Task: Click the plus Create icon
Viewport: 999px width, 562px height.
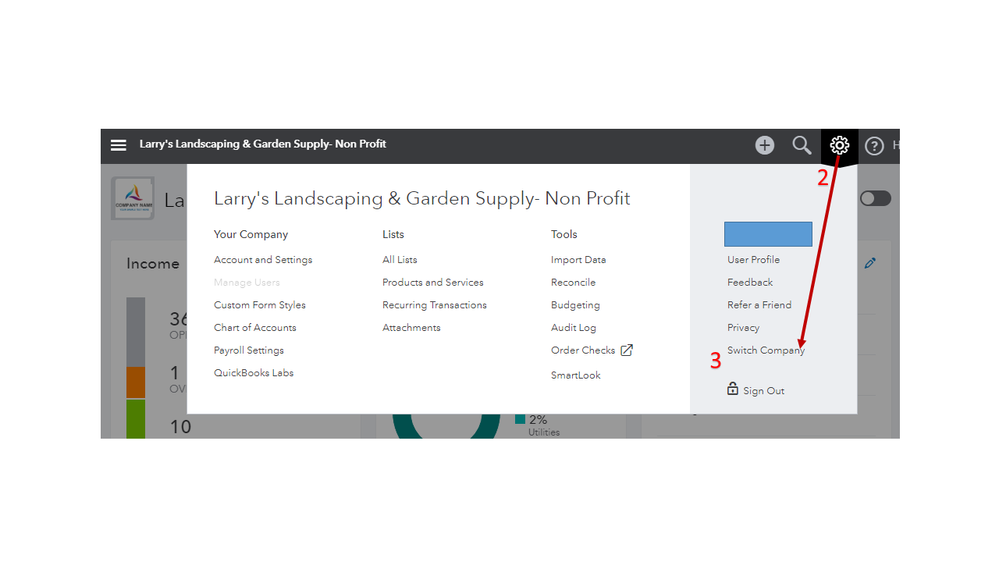Action: [x=765, y=145]
